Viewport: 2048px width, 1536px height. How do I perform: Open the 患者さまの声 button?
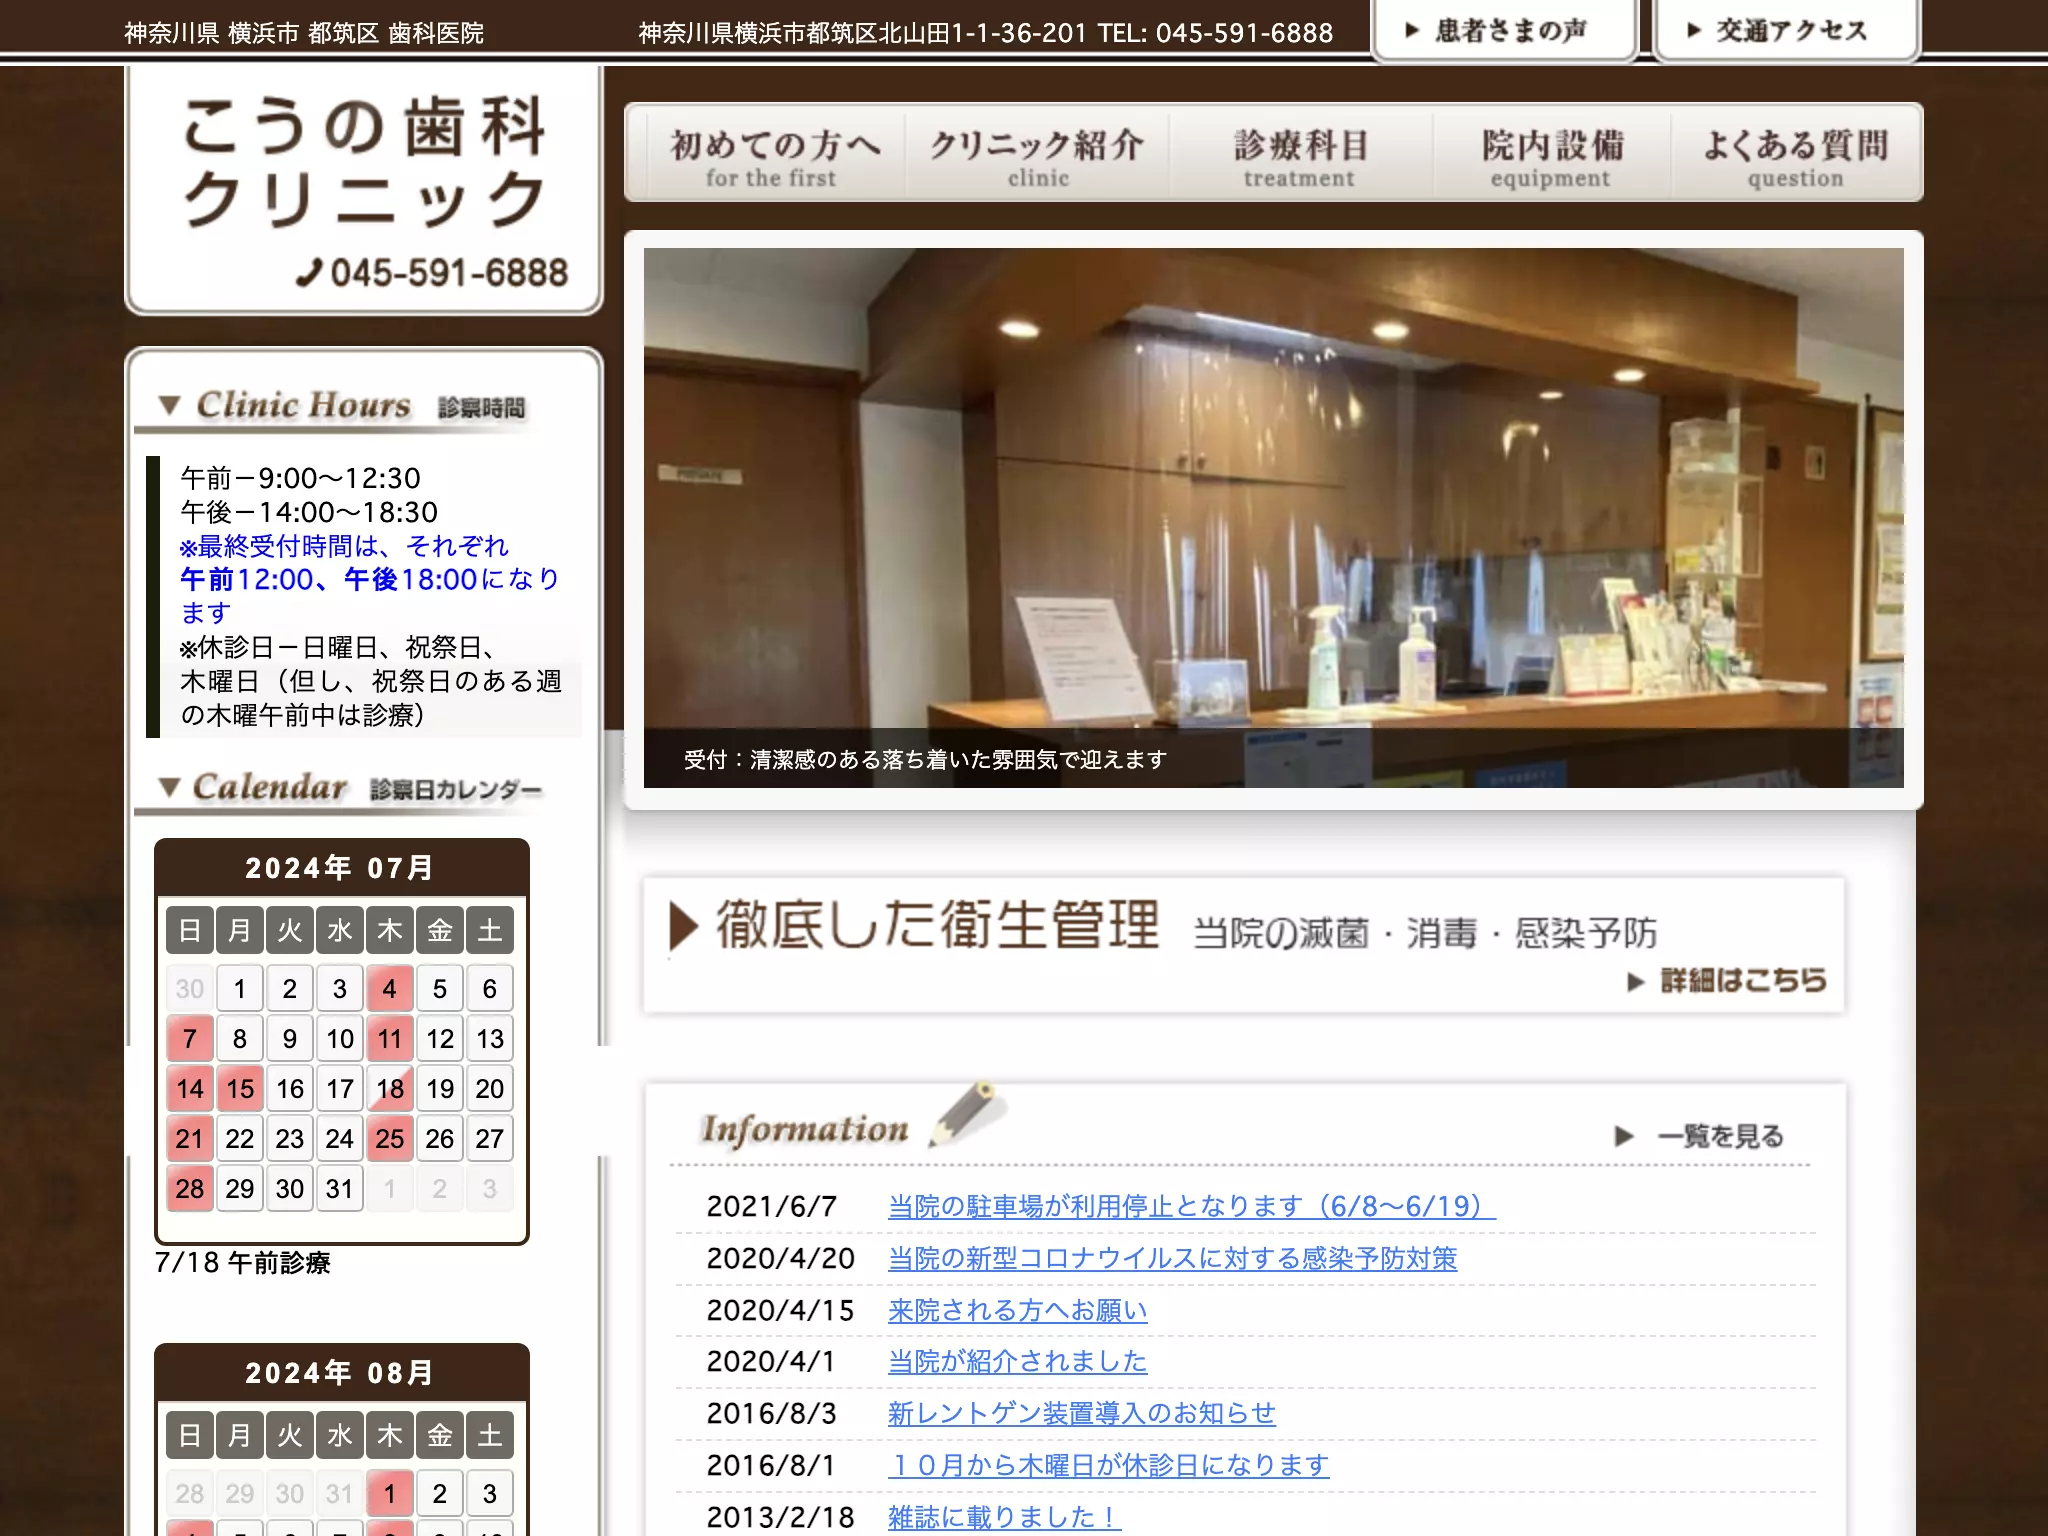[x=1505, y=30]
